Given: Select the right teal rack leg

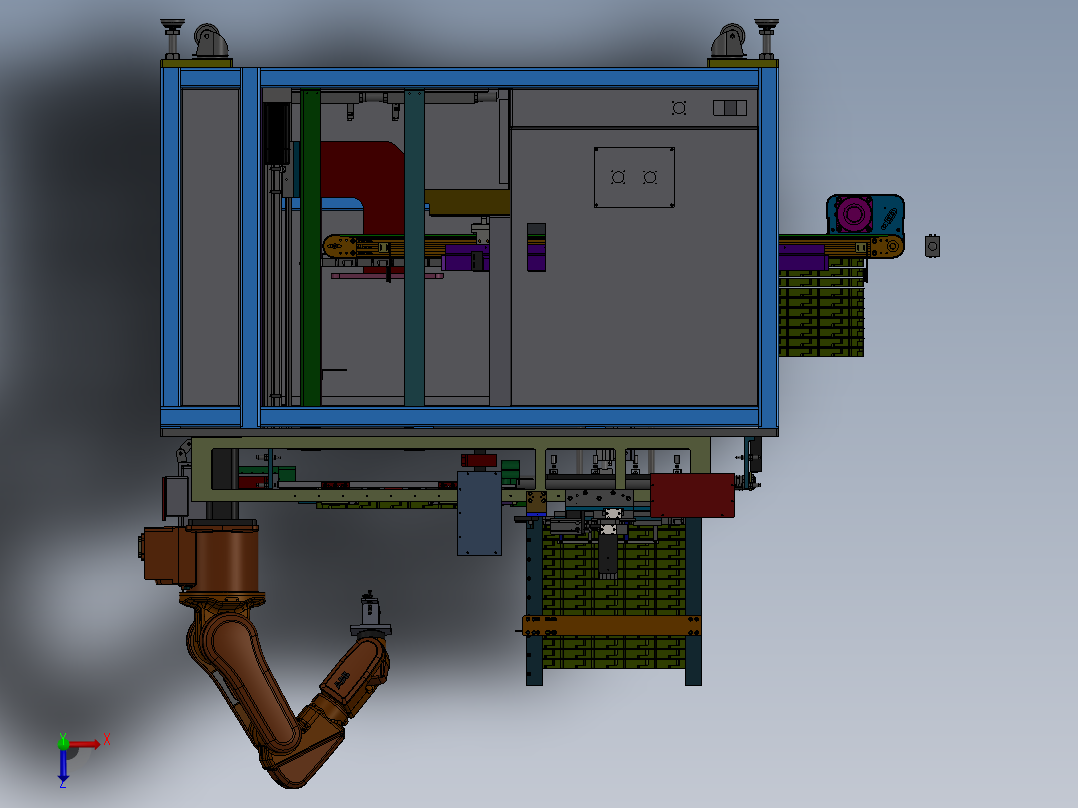Looking at the screenshot, I should pyautogui.click(x=693, y=602).
